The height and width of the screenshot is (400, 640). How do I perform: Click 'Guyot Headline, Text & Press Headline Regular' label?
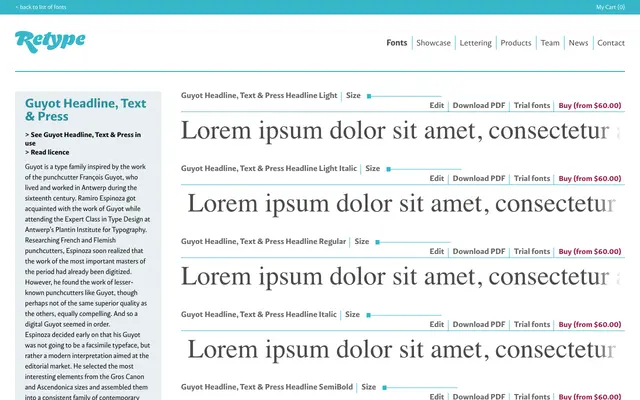263,242
